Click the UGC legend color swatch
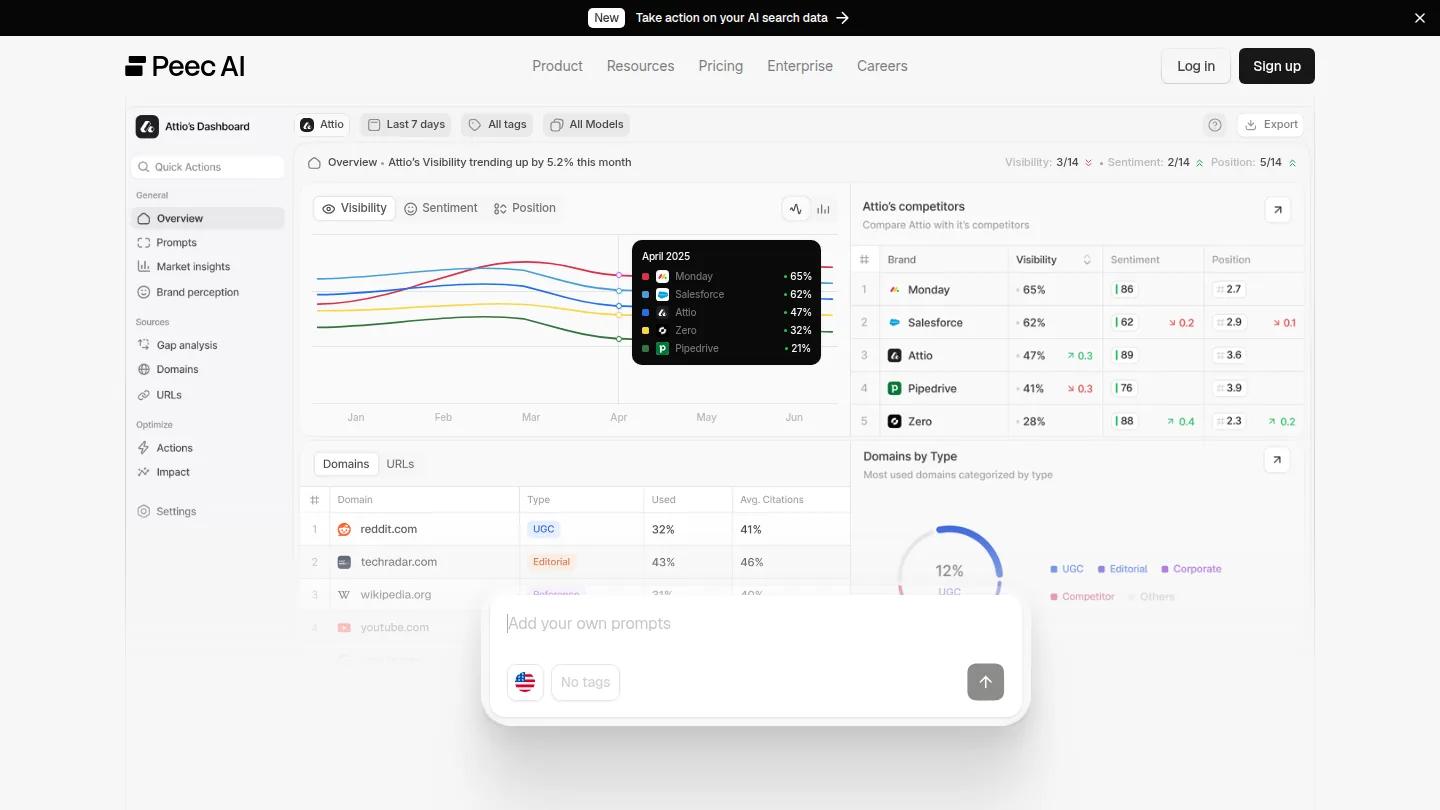Viewport: 1440px width, 810px height. coord(1054,569)
